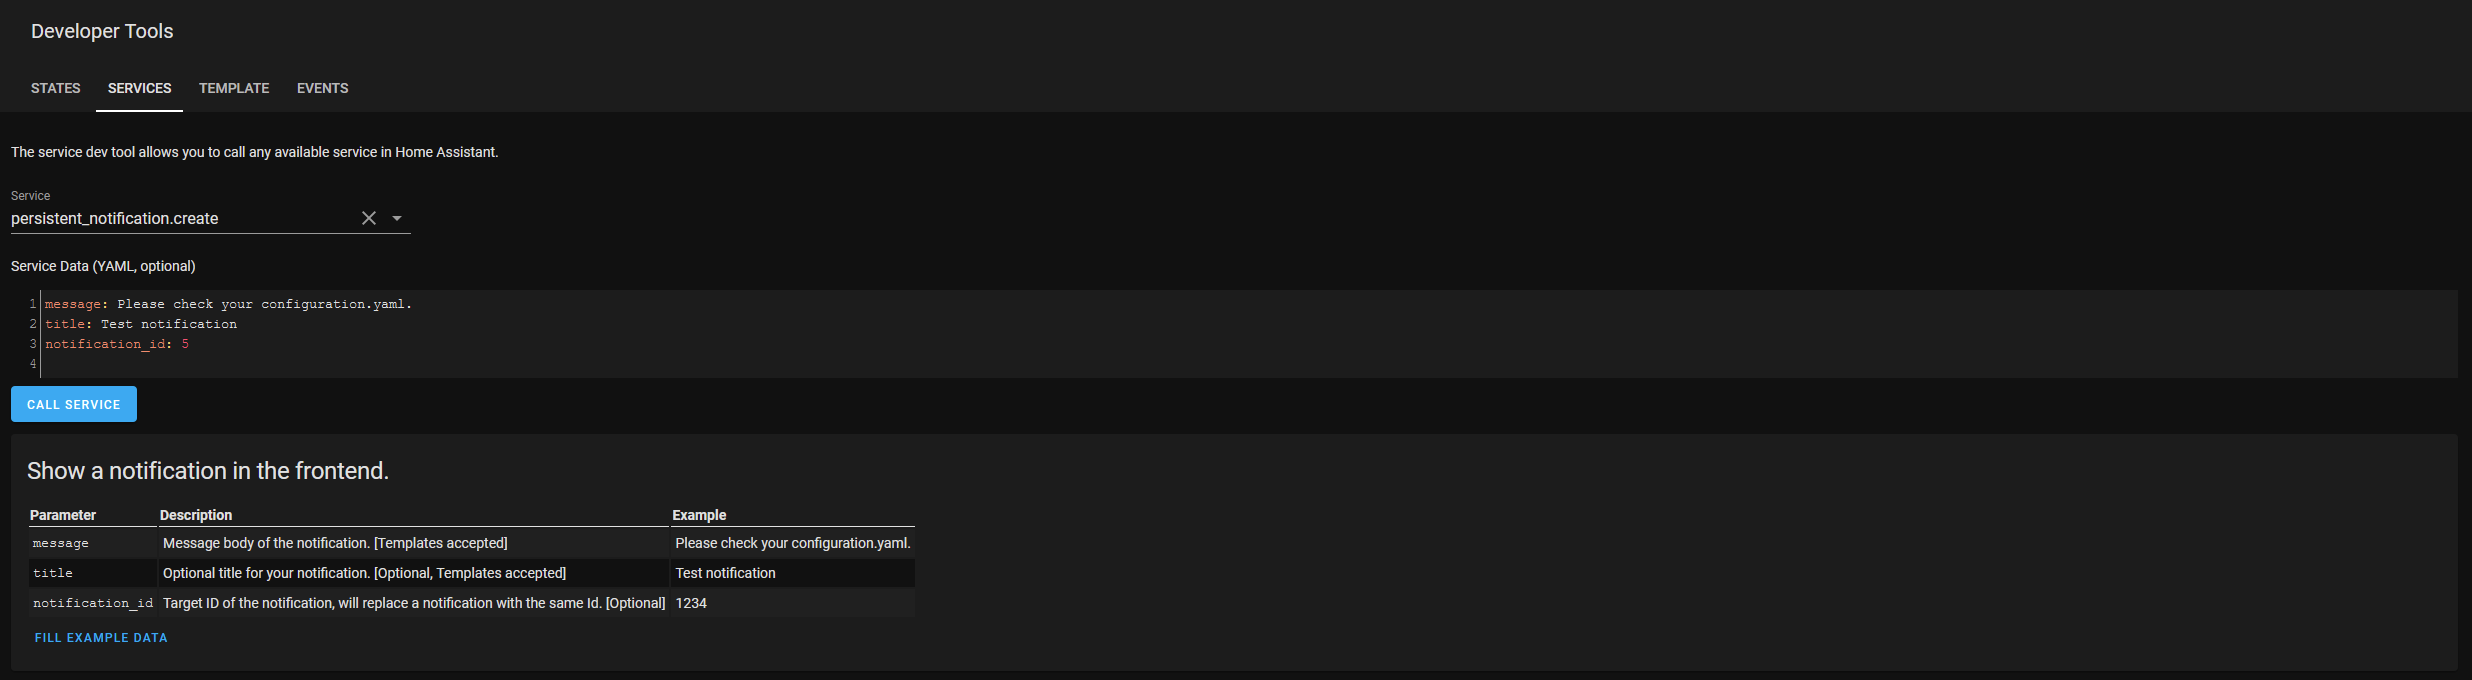Viewport: 2472px width, 680px height.
Task: Focus the Service name input field
Action: point(183,218)
